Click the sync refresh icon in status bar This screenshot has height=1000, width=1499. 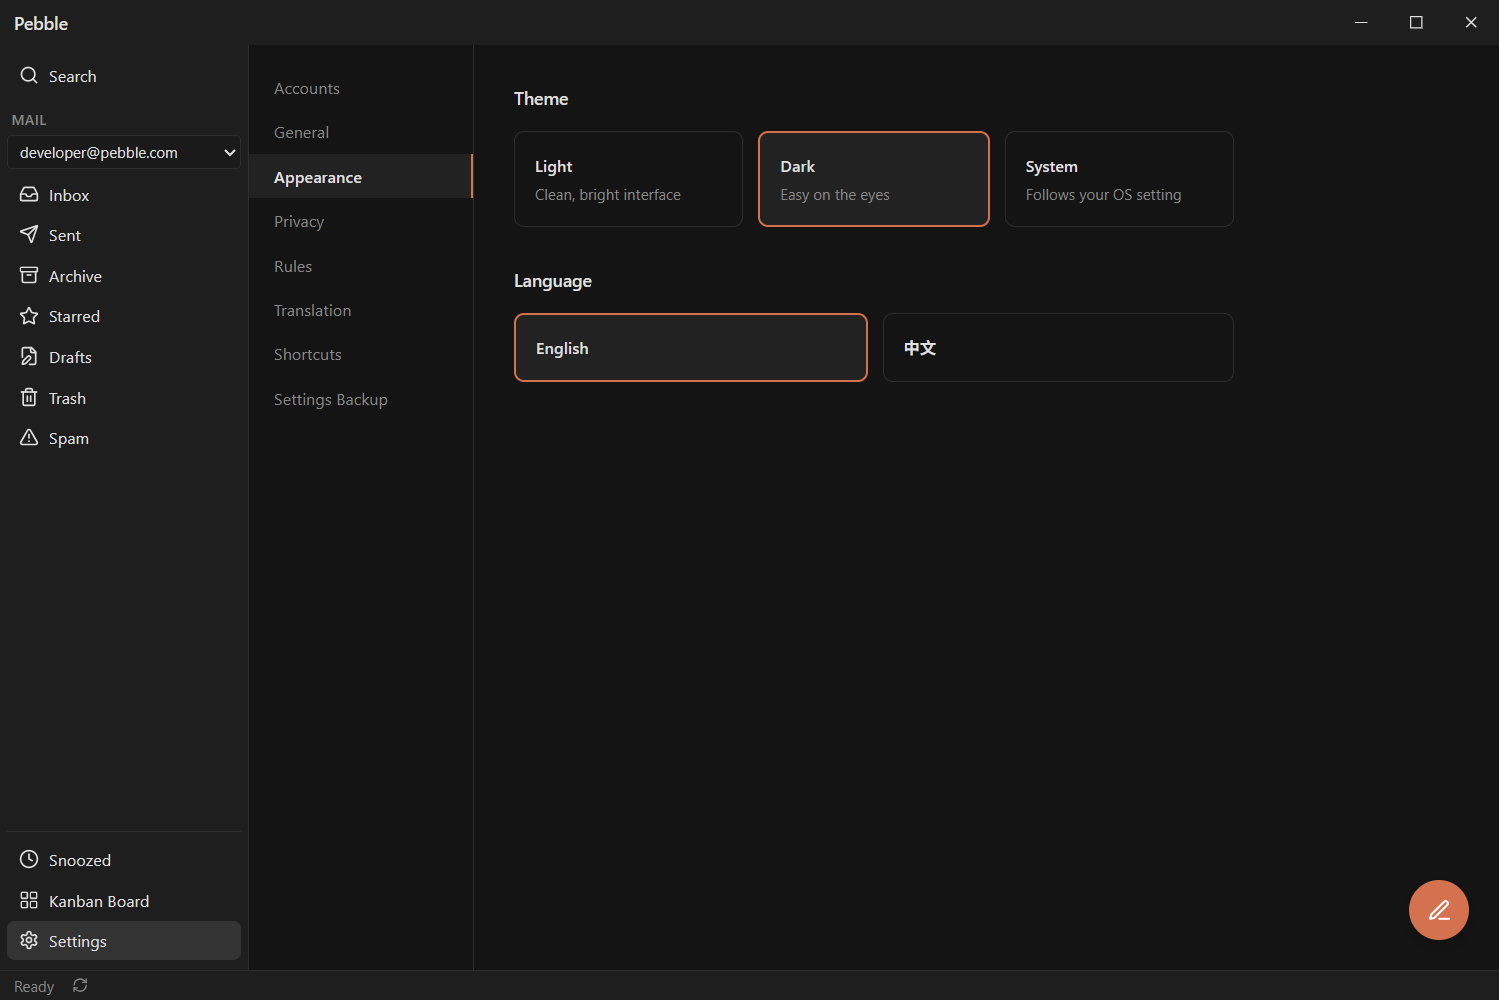(80, 985)
